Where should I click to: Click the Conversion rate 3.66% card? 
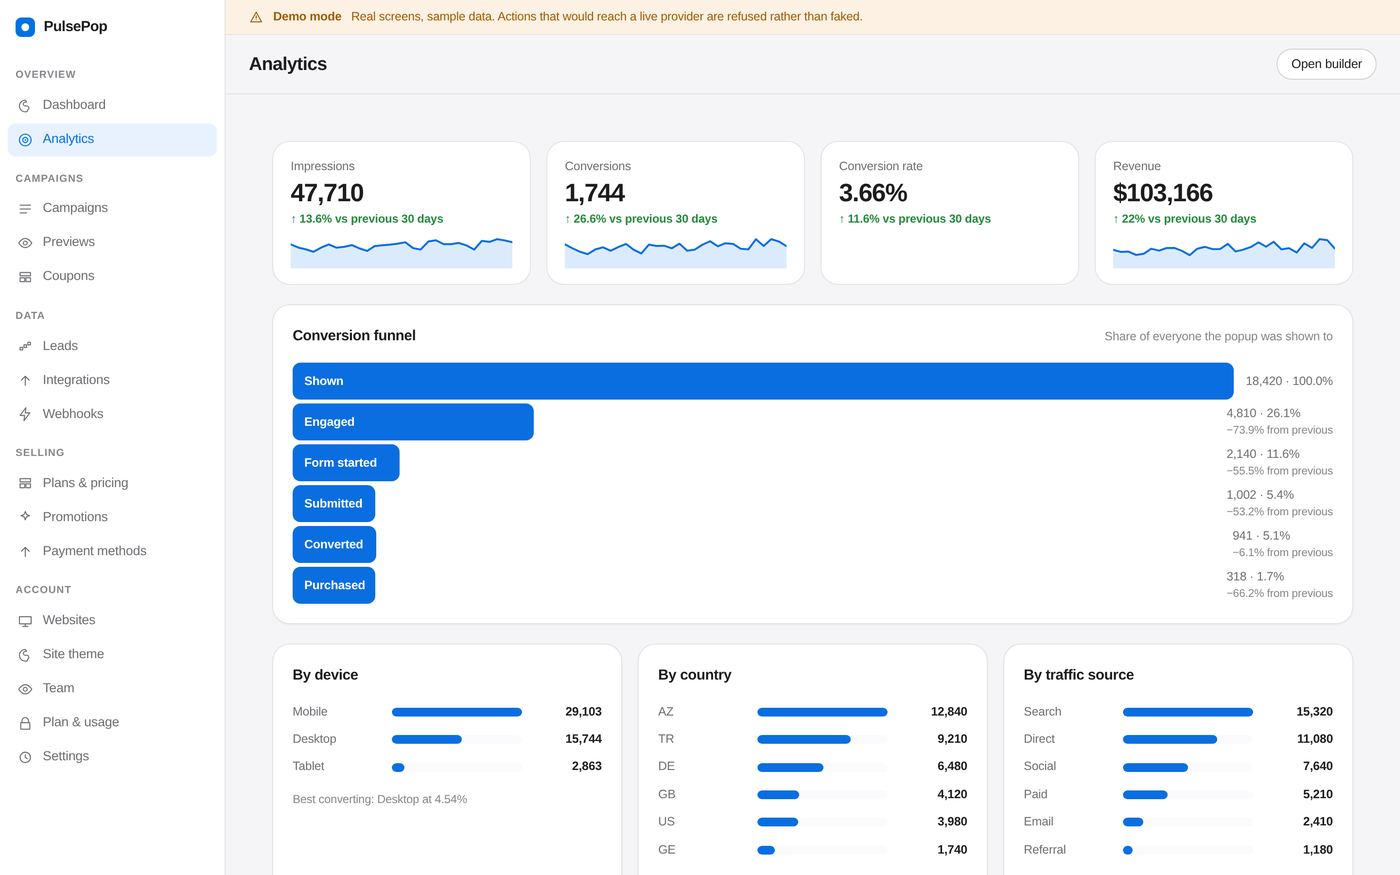[x=949, y=213]
